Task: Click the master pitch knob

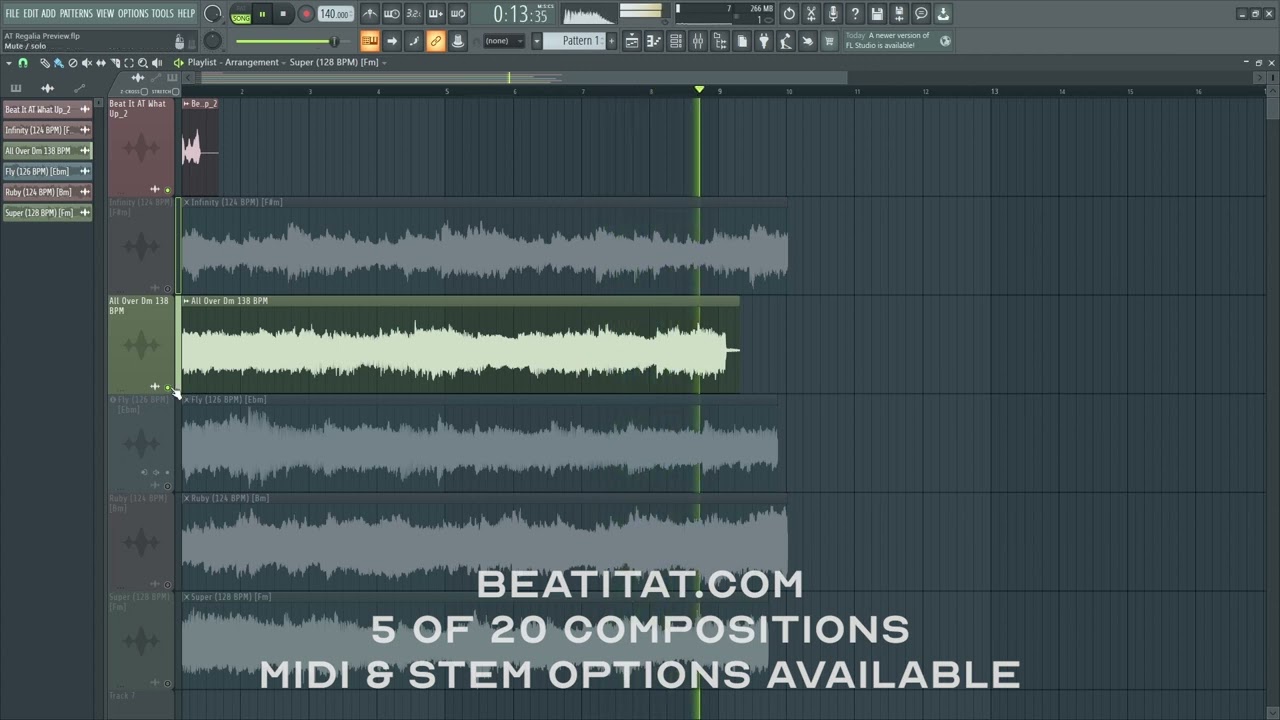Action: (213, 40)
